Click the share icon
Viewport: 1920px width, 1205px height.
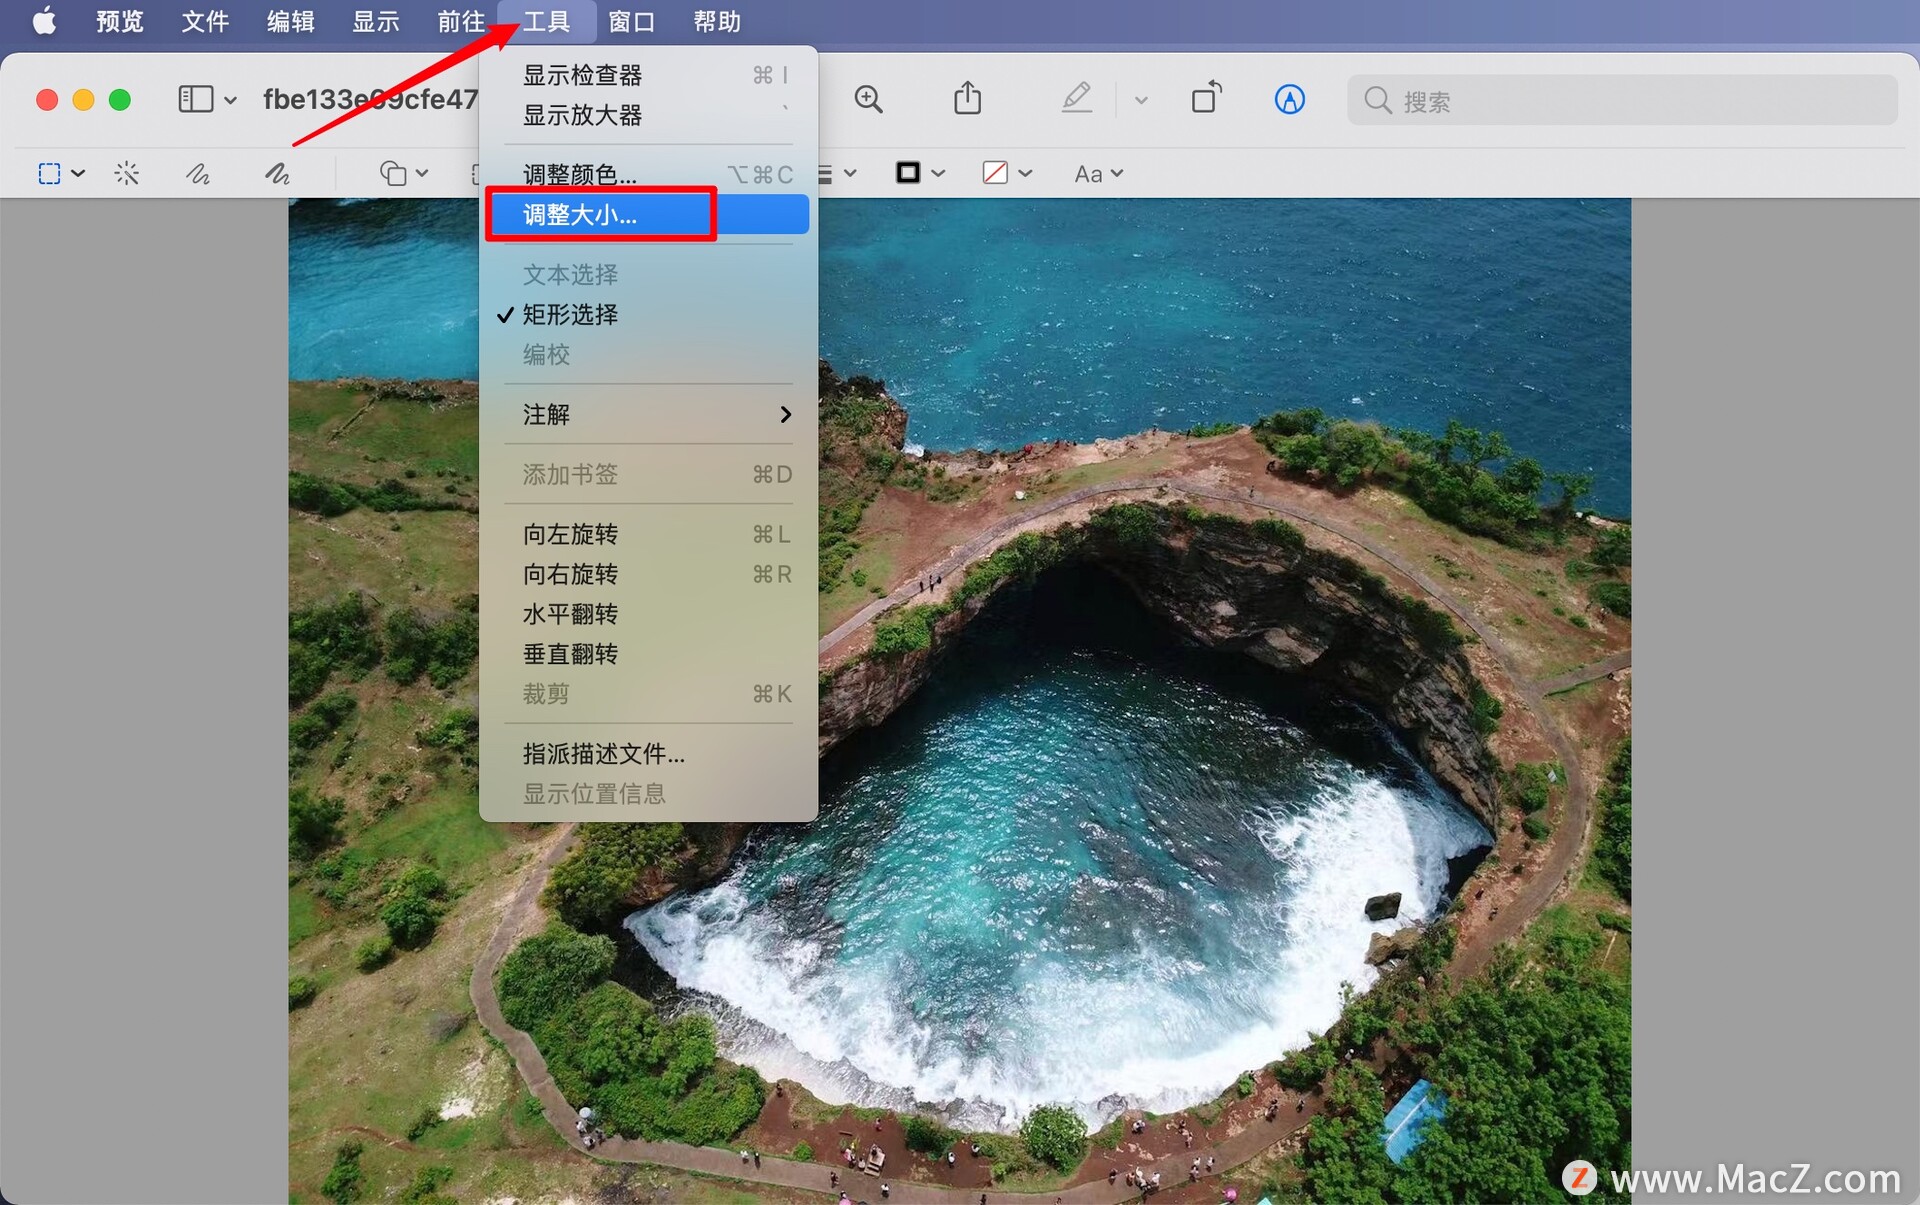click(x=967, y=98)
